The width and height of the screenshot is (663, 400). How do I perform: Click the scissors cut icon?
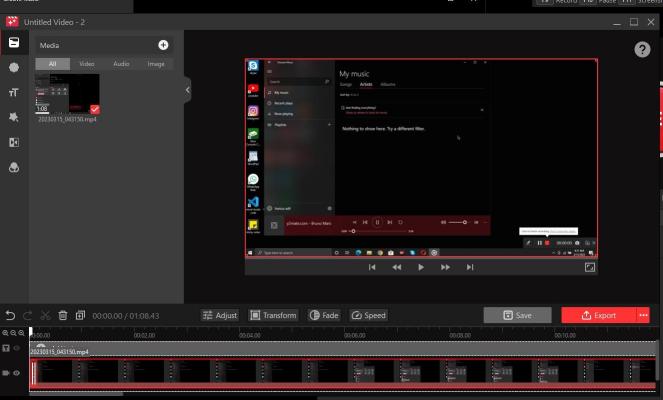[45, 315]
